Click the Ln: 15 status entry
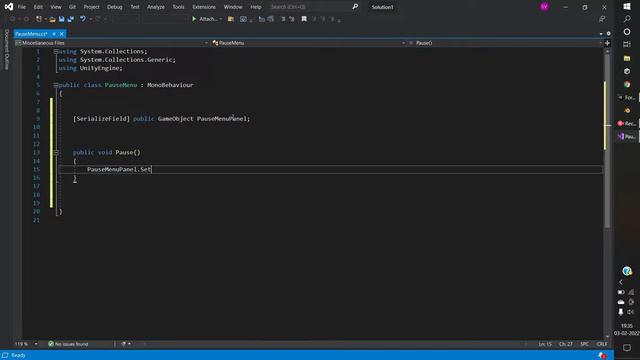The image size is (640, 360). [545, 344]
